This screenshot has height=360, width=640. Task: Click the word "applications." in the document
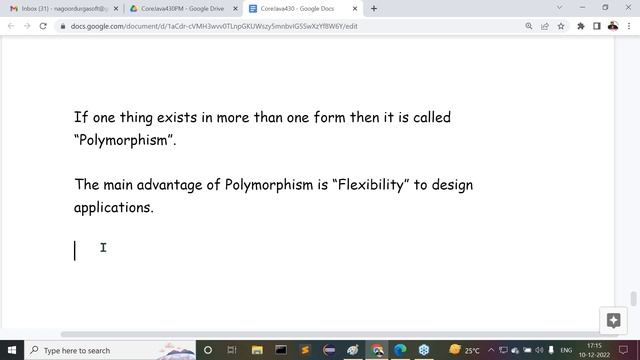(x=114, y=207)
